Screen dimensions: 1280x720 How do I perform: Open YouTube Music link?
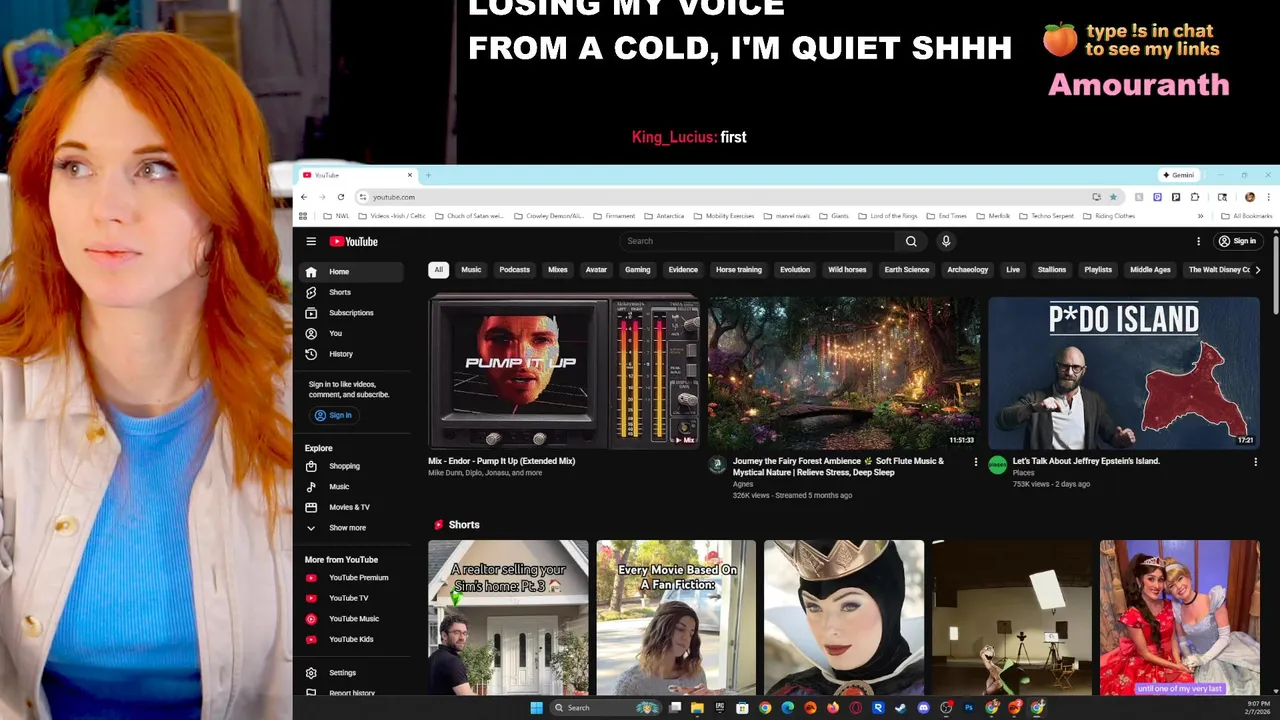(353, 619)
